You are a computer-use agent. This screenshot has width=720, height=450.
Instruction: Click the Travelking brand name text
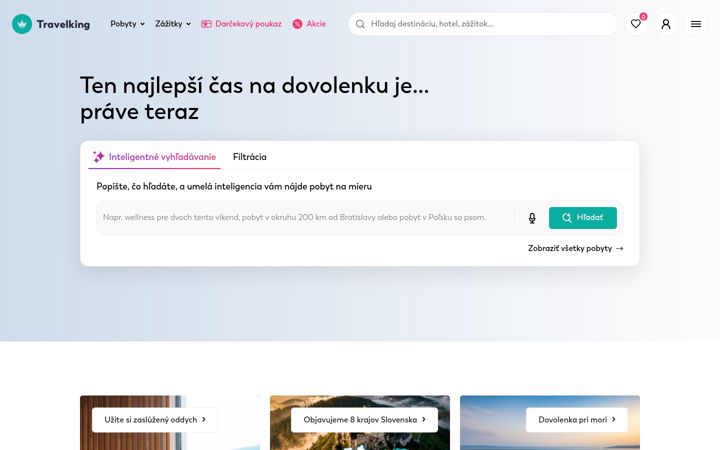[x=63, y=24]
